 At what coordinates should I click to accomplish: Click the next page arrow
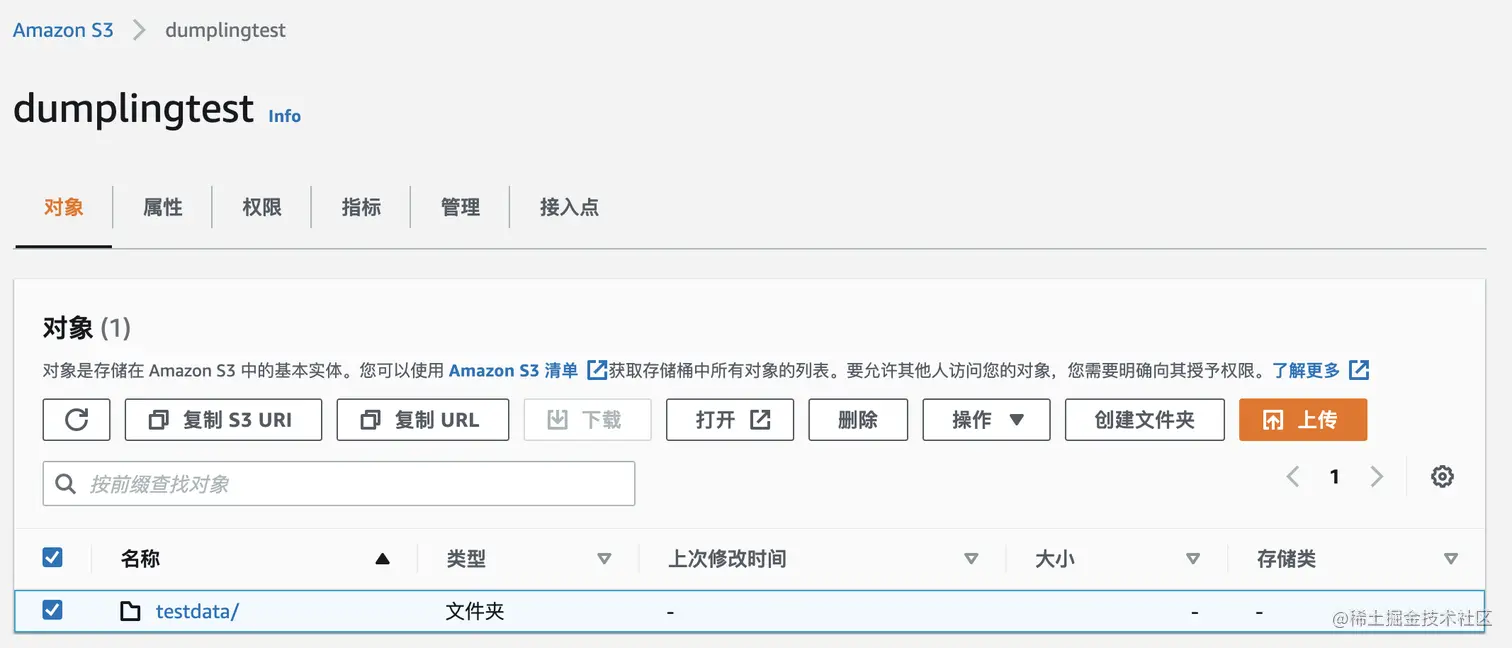1377,477
